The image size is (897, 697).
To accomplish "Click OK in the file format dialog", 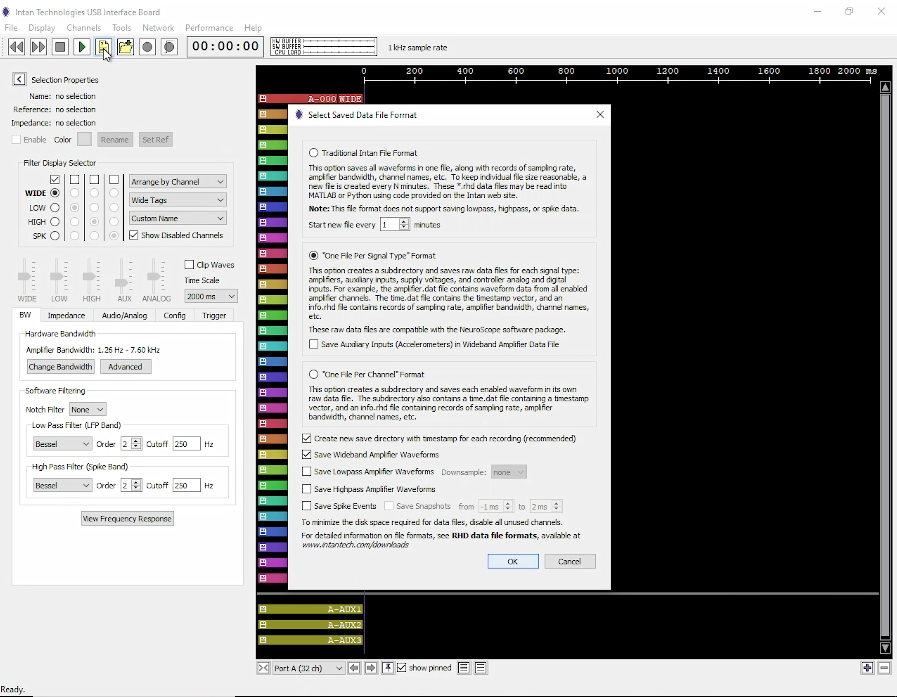I will pyautogui.click(x=513, y=561).
